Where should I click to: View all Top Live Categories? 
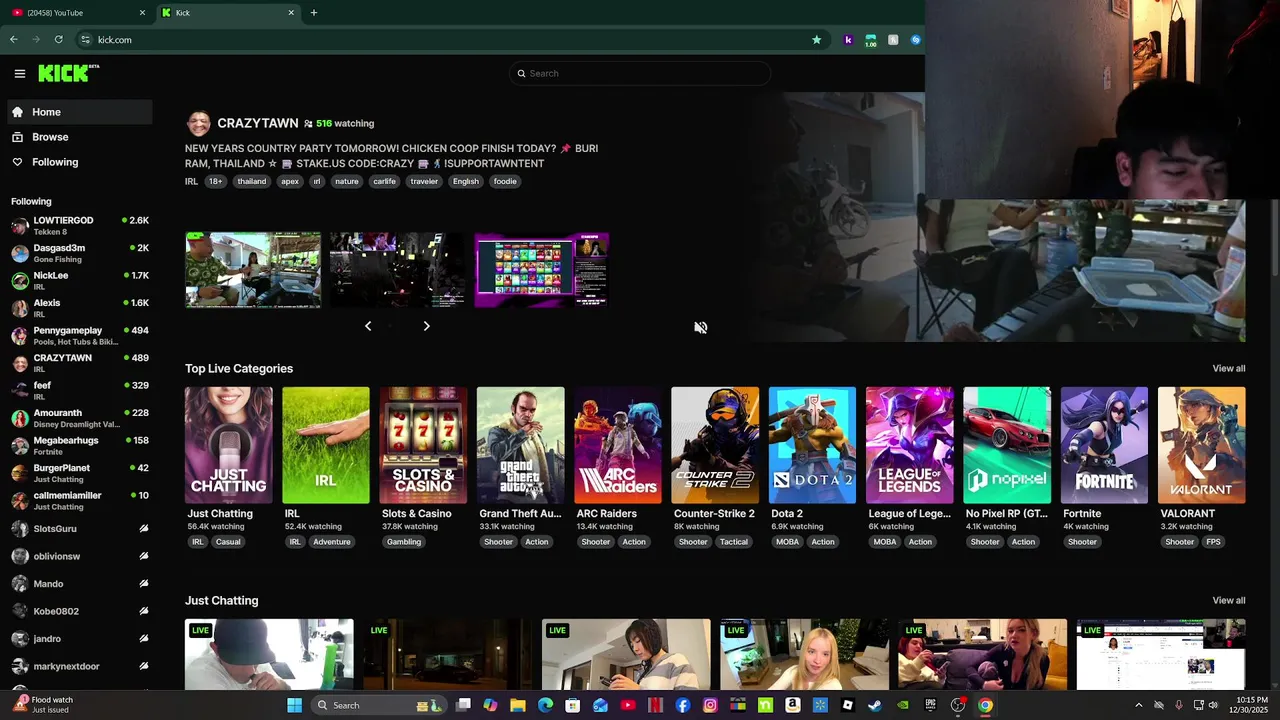1229,369
